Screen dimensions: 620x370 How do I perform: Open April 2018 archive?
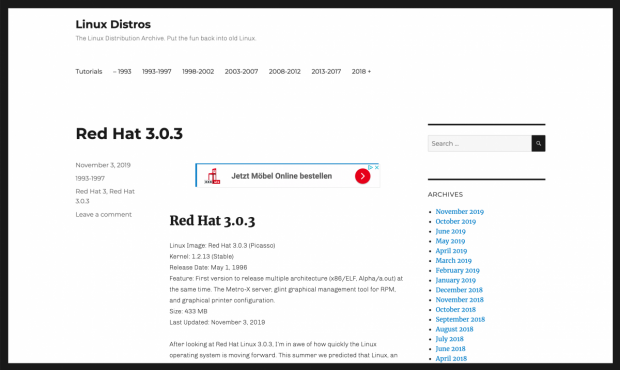click(x=451, y=359)
